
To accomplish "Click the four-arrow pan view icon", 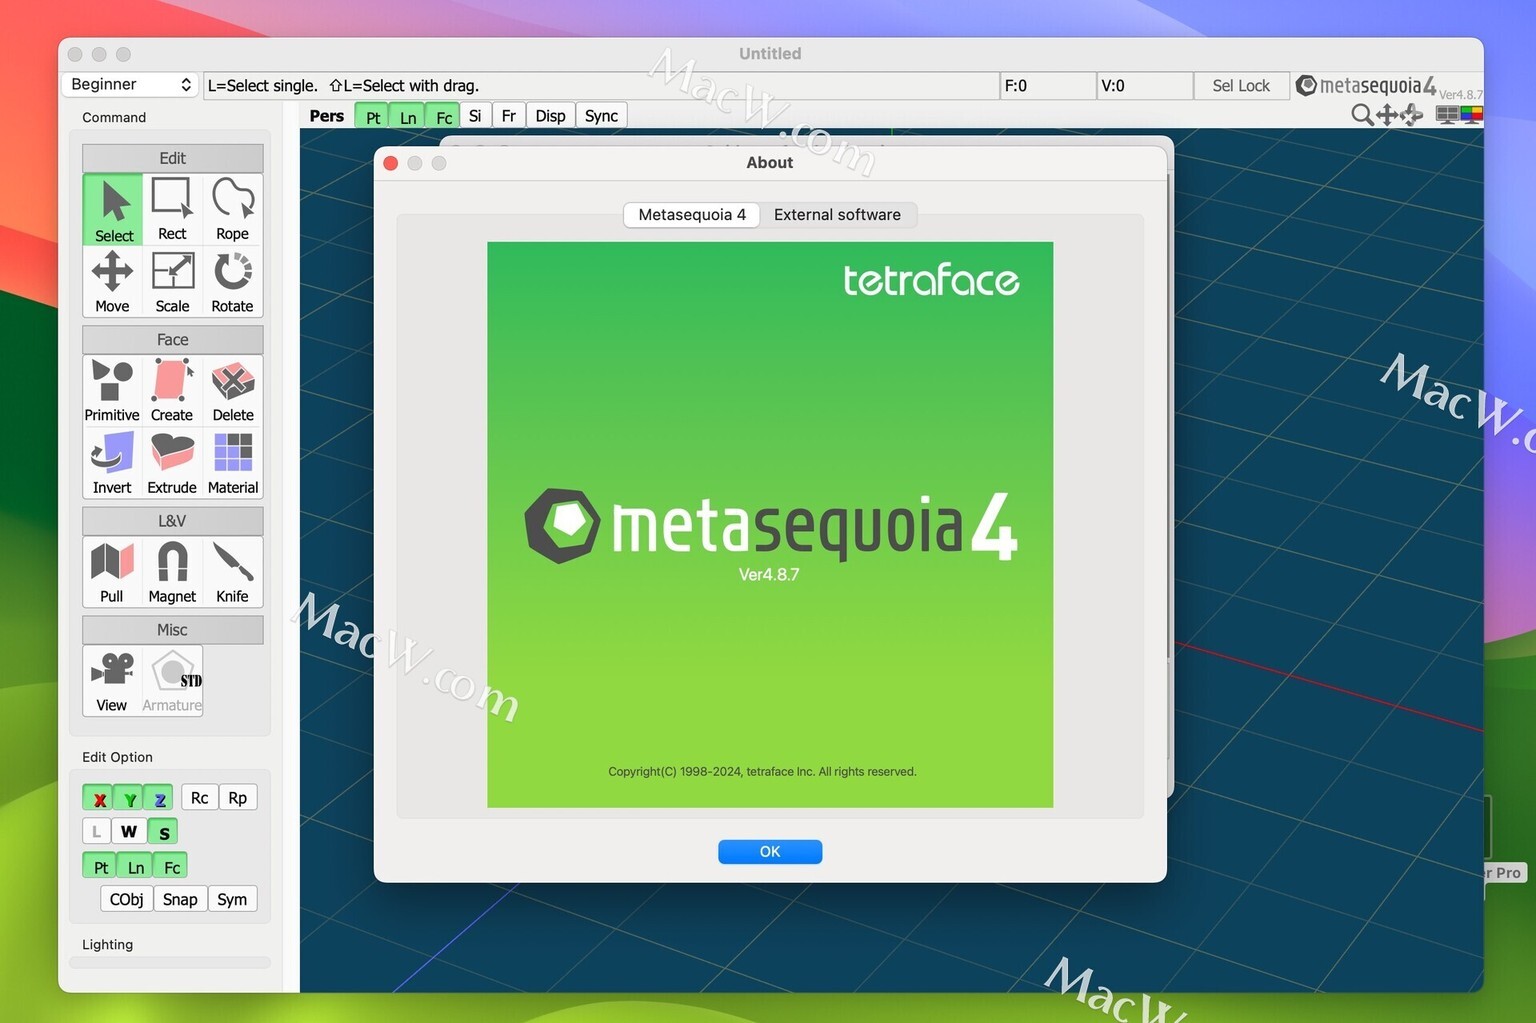I will tap(1386, 115).
